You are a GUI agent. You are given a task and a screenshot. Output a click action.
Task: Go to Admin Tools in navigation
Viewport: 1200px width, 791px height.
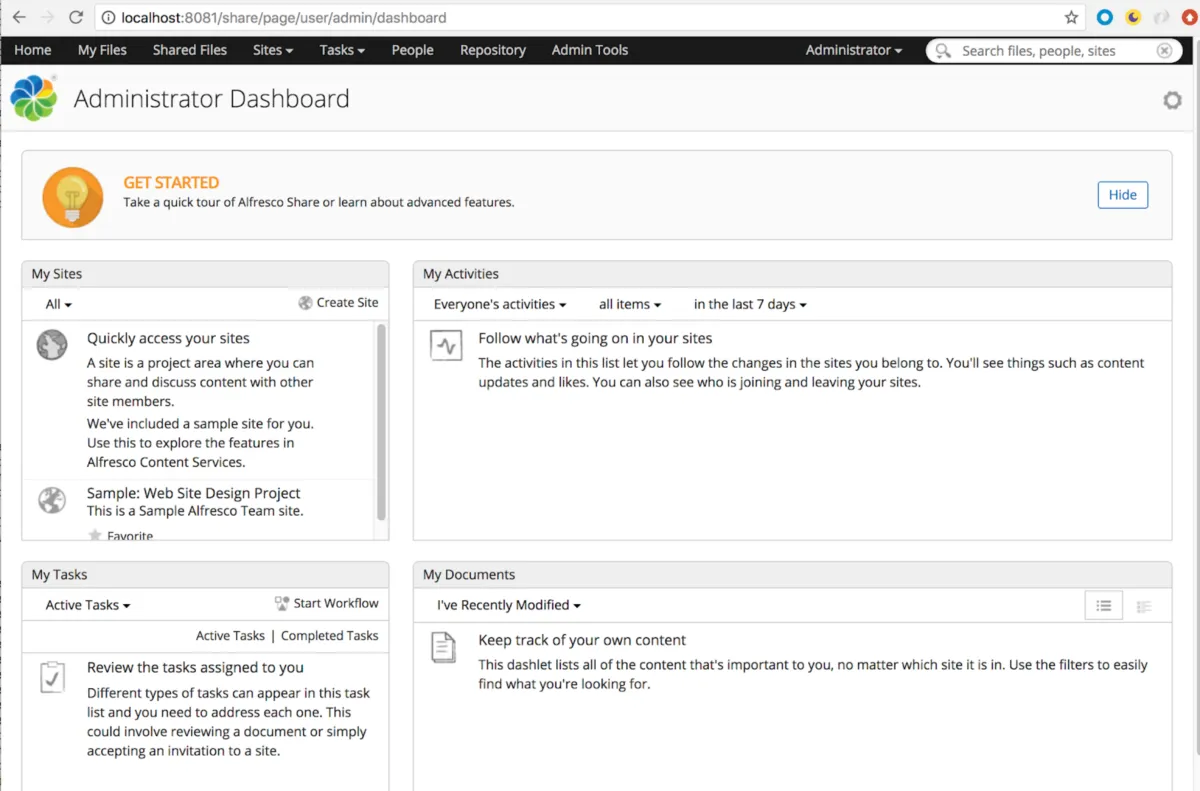click(x=590, y=50)
